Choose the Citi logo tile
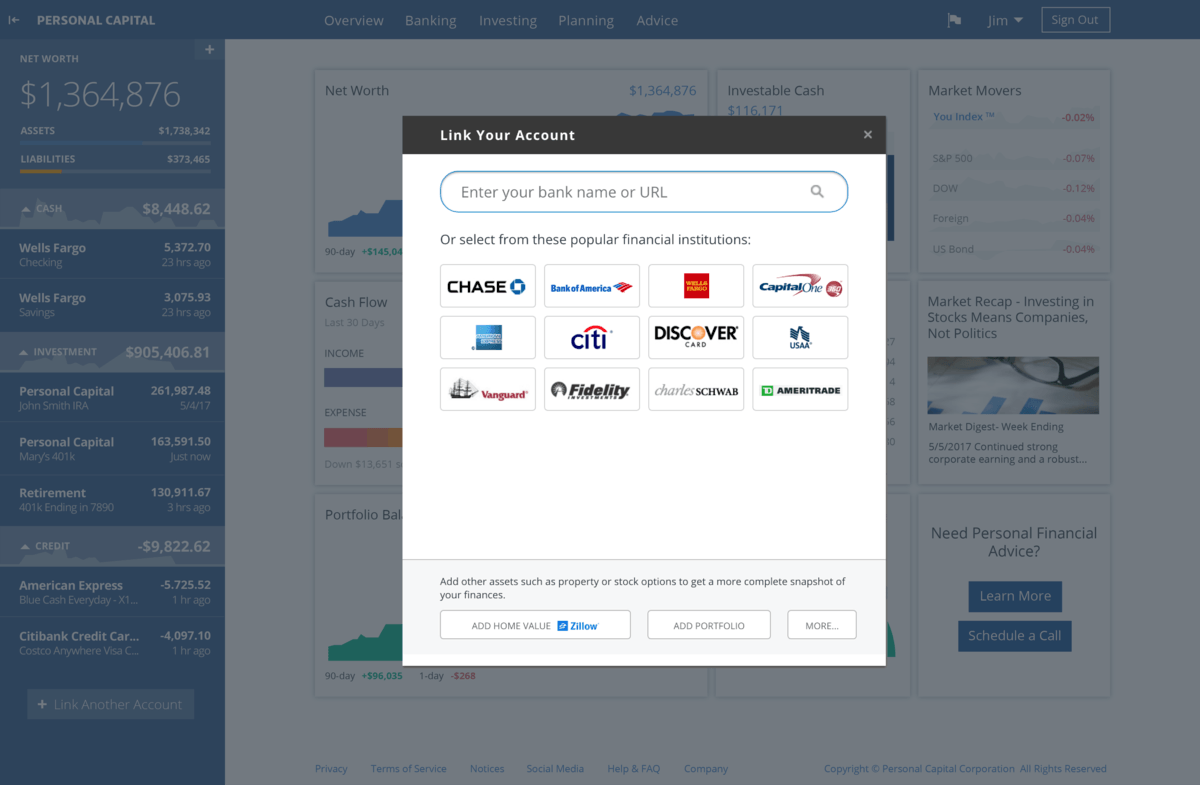This screenshot has width=1200, height=785. (x=592, y=337)
